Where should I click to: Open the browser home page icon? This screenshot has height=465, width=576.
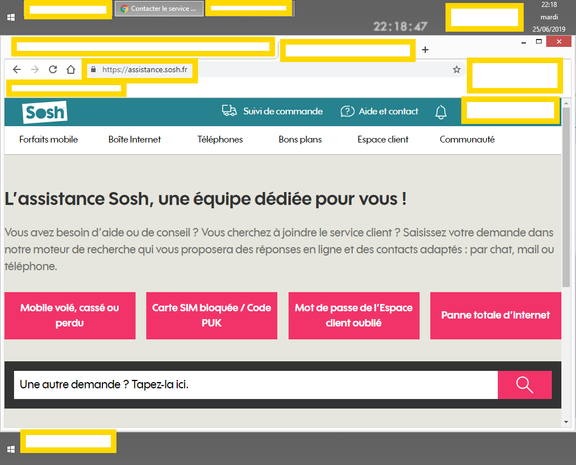[71, 69]
